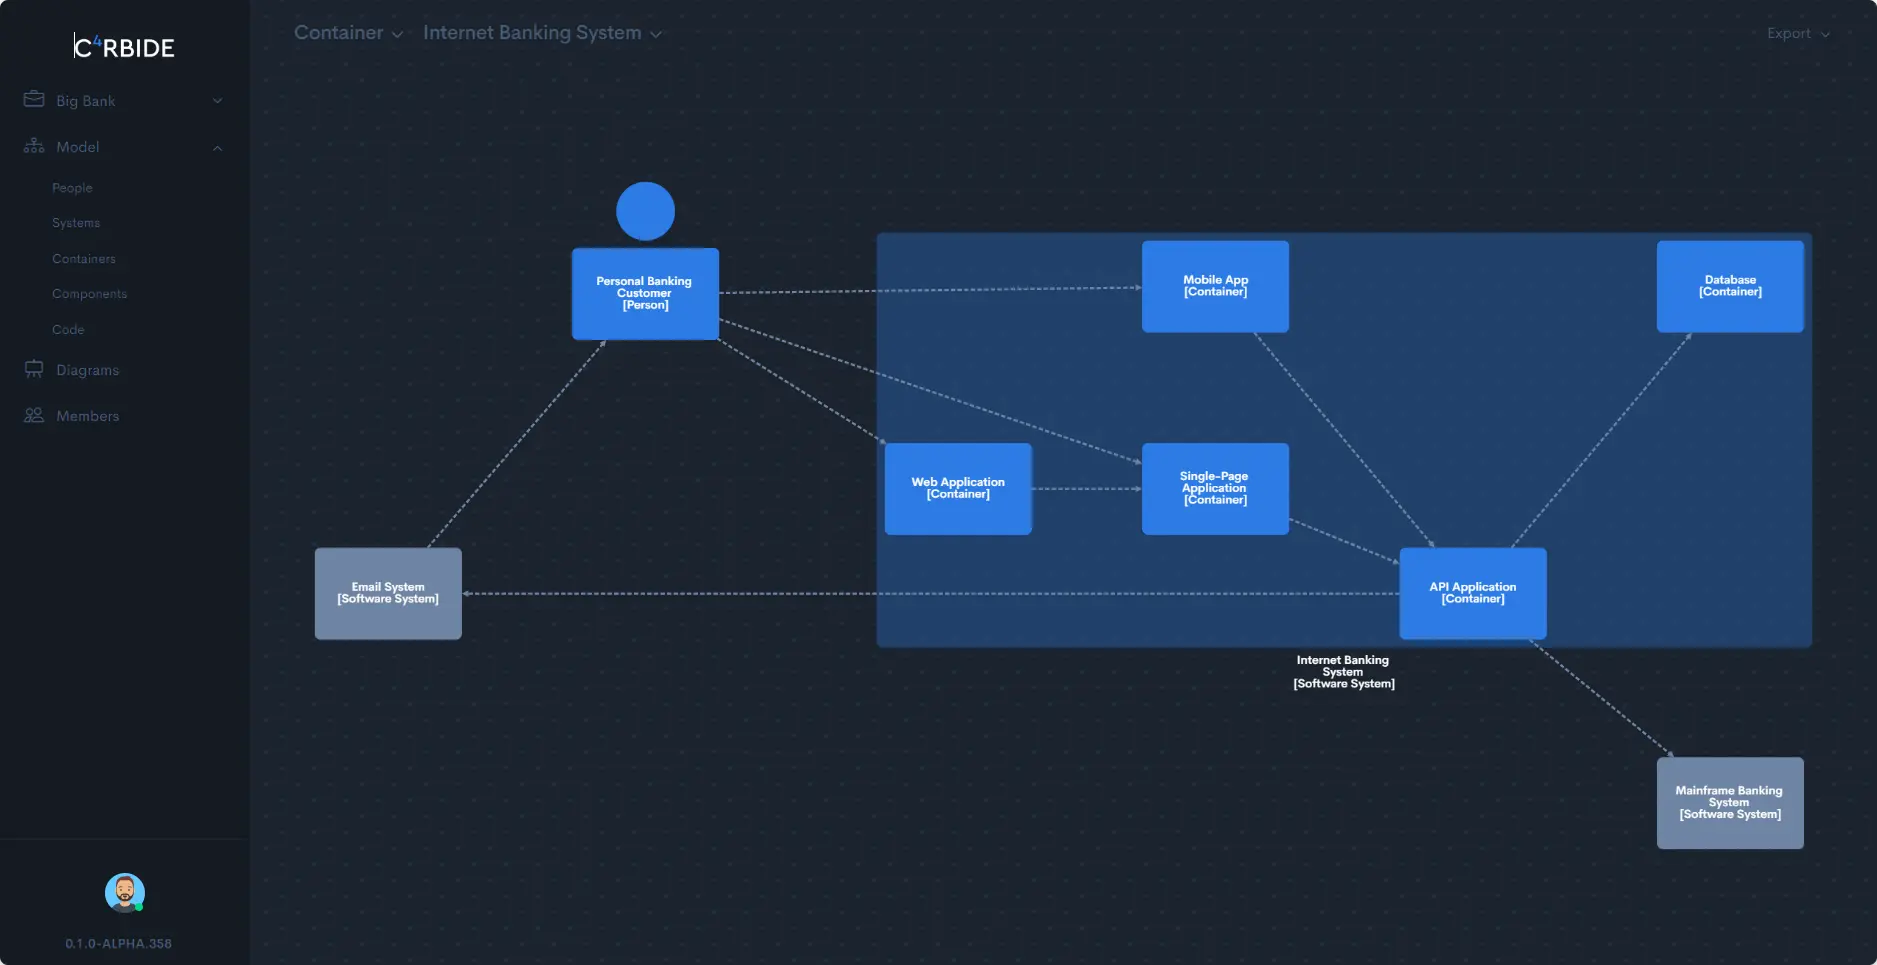Select the Single-Page Application container node
The height and width of the screenshot is (965, 1877).
click(1215, 489)
